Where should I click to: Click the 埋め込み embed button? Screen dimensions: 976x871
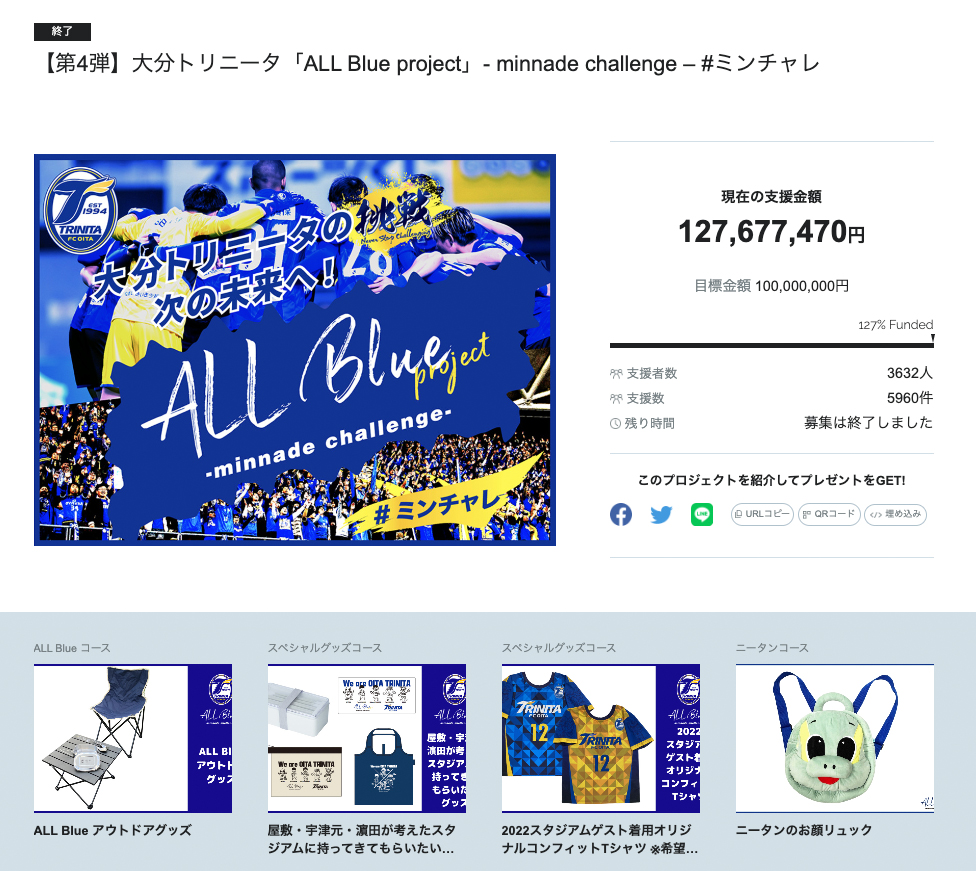click(x=896, y=514)
